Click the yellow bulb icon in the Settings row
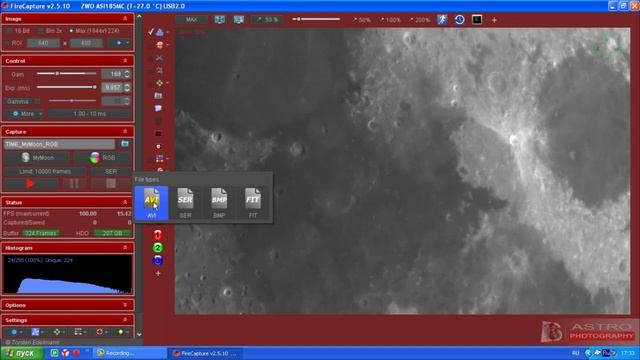The width and height of the screenshot is (640, 360). [x=120, y=332]
